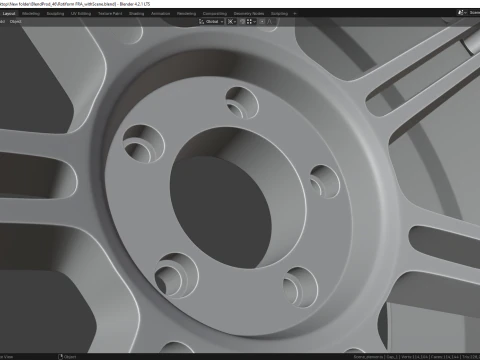Open the Texture Paint workspace tab

click(110, 14)
